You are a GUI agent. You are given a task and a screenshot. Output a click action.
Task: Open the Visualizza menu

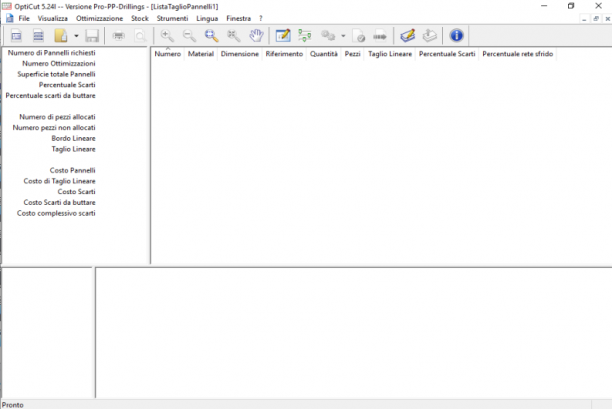[x=53, y=18]
